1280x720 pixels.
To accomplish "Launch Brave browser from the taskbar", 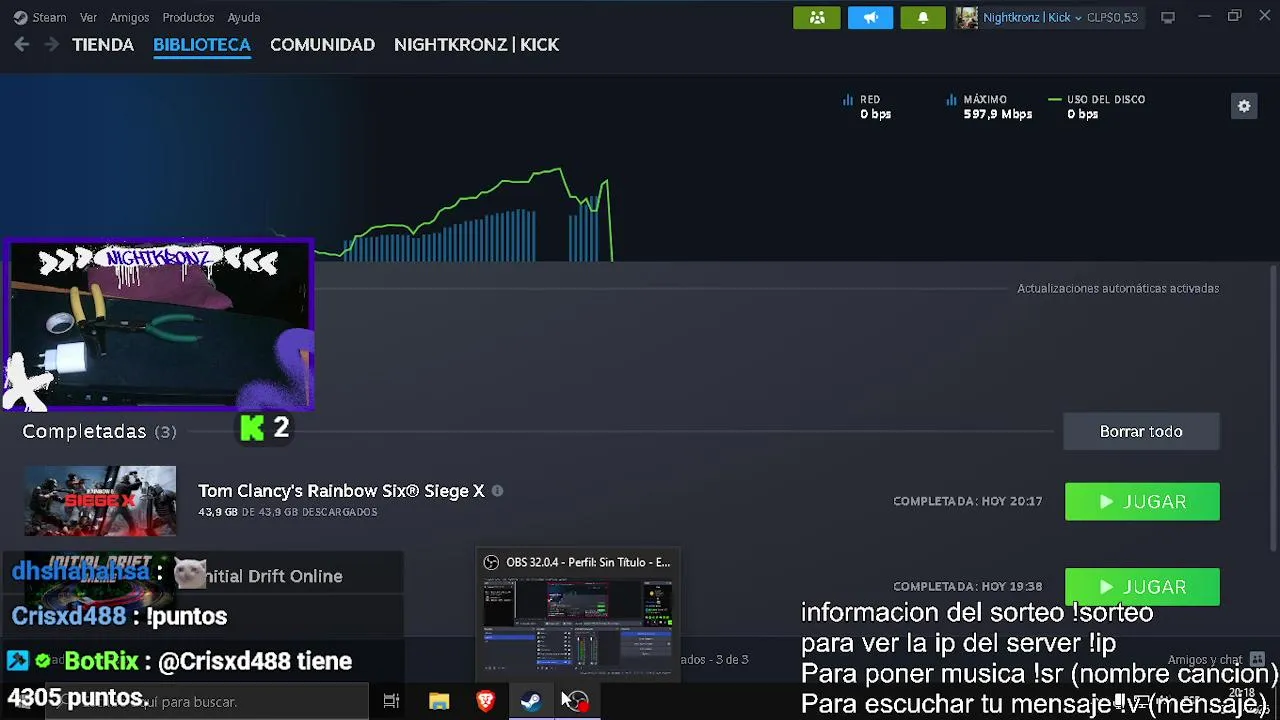I will pos(485,701).
